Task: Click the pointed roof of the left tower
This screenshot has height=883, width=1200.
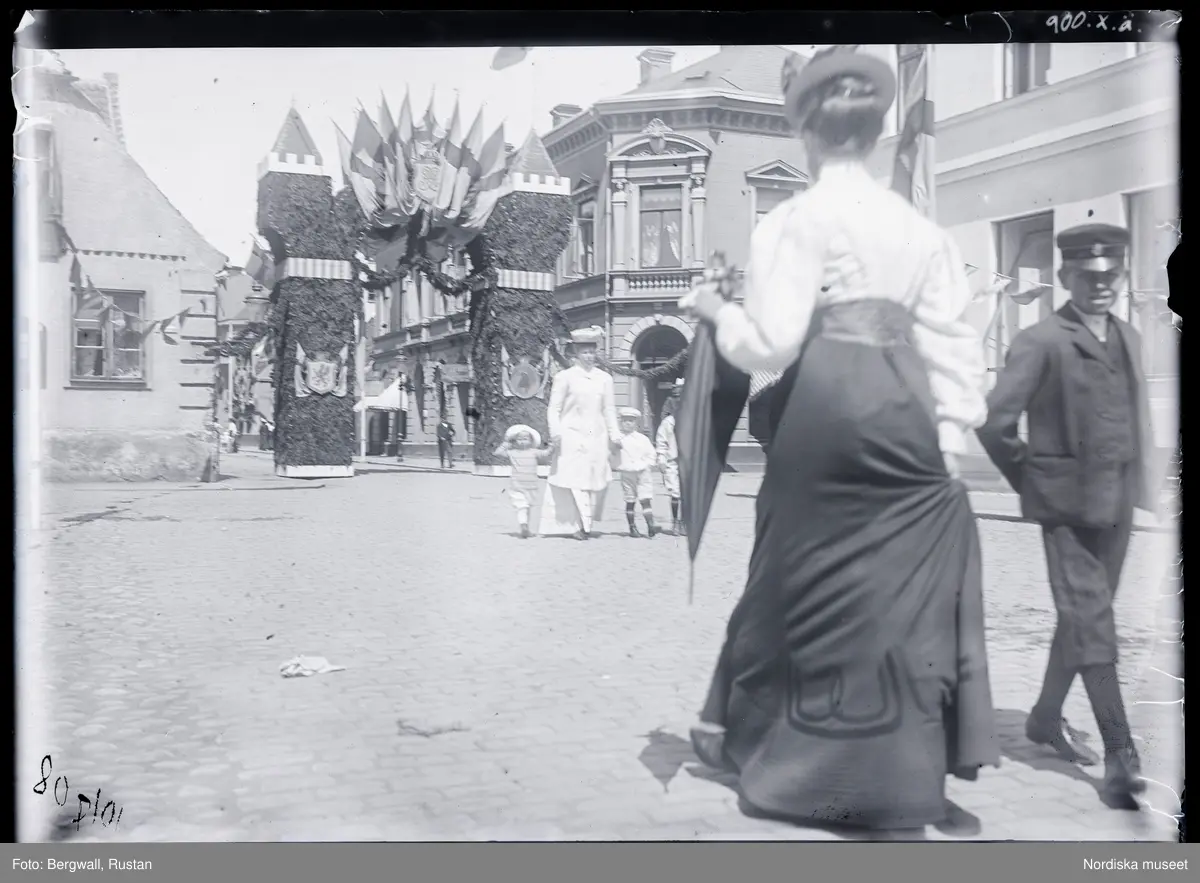Action: click(x=295, y=133)
